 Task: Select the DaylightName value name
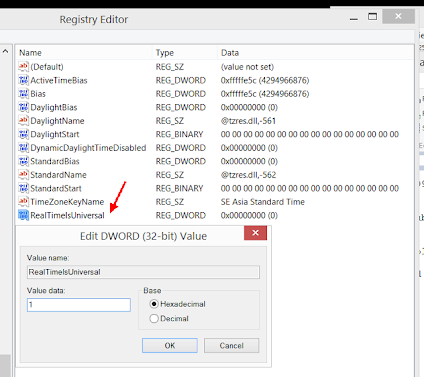coord(57,121)
